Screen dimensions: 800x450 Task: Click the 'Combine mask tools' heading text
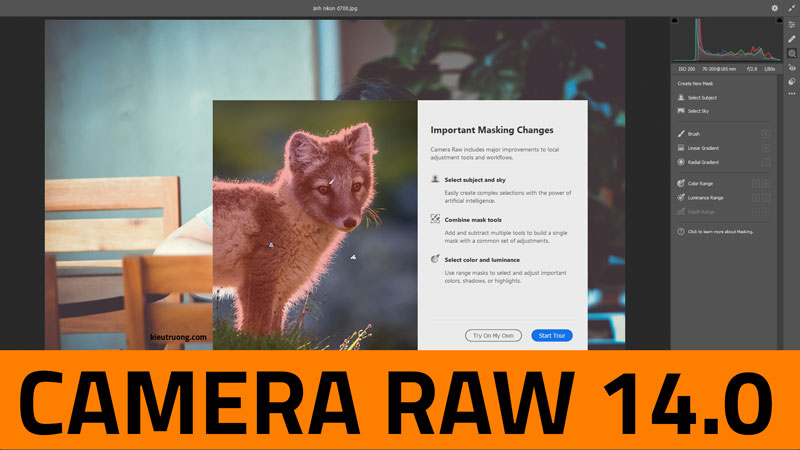coord(473,220)
